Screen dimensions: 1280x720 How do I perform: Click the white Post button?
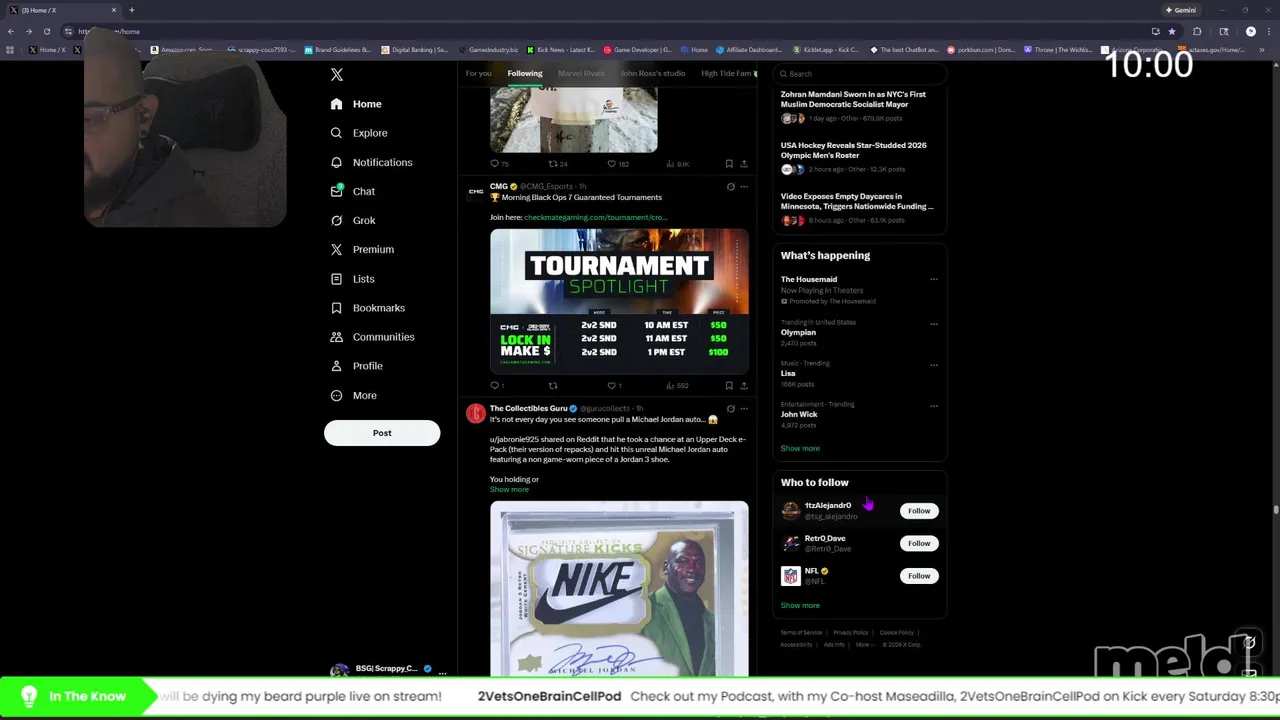[382, 433]
